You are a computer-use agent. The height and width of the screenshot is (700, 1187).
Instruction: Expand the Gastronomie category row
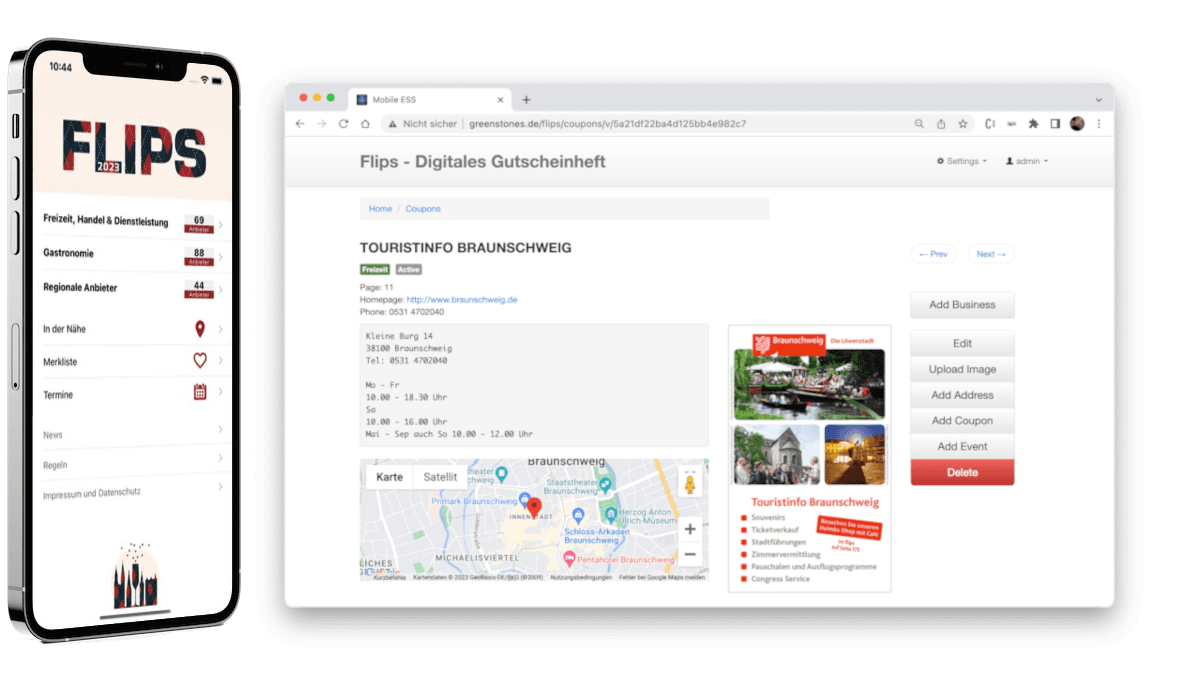point(130,254)
